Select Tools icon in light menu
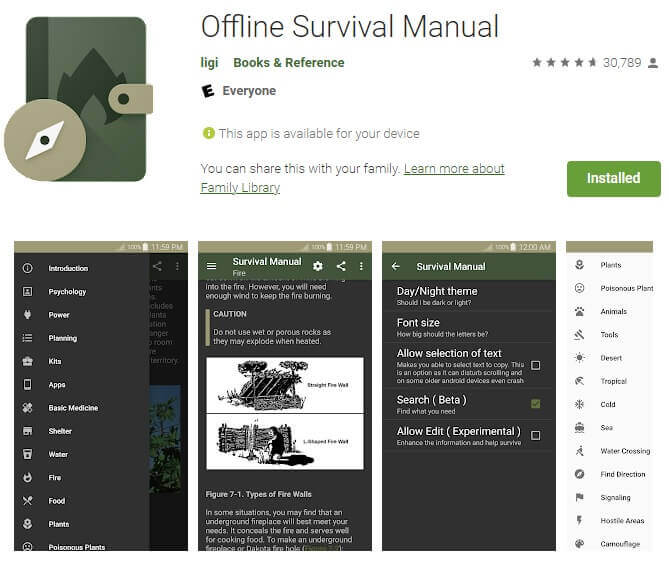Viewport: 669px width, 561px height. pyautogui.click(x=579, y=334)
